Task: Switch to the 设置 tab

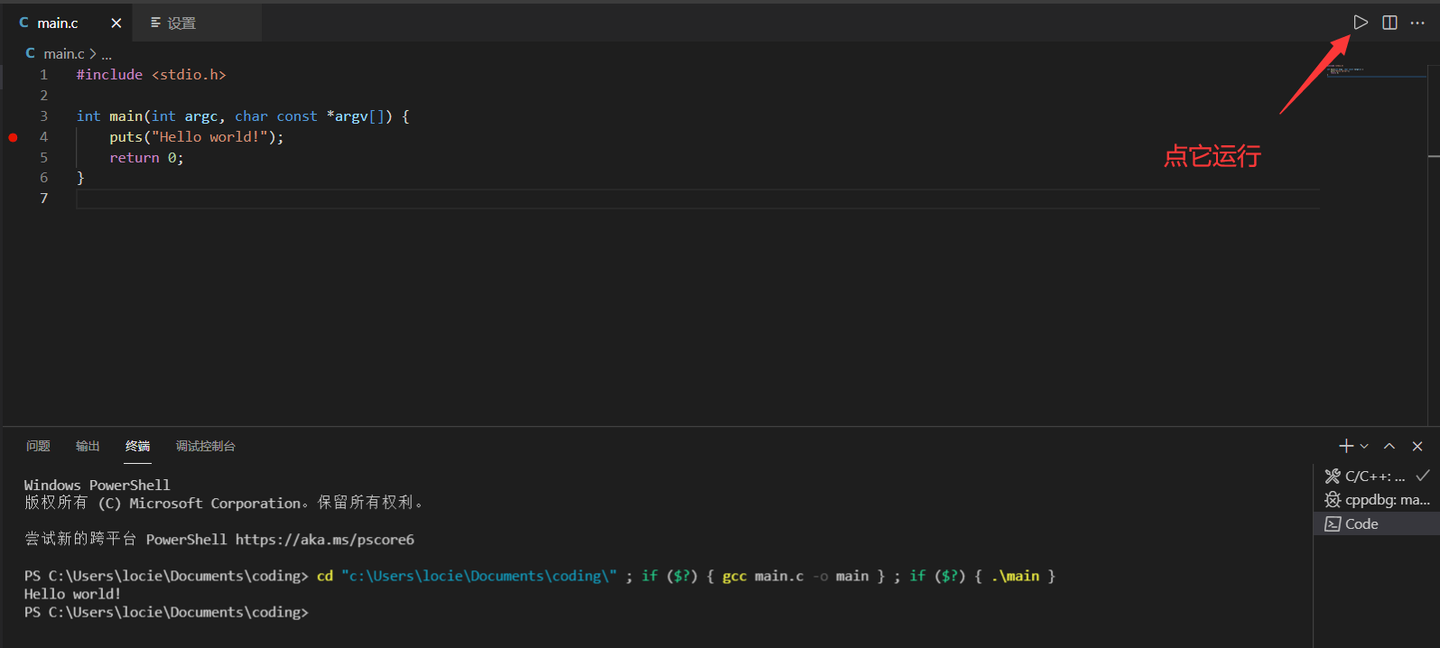Action: tap(181, 21)
